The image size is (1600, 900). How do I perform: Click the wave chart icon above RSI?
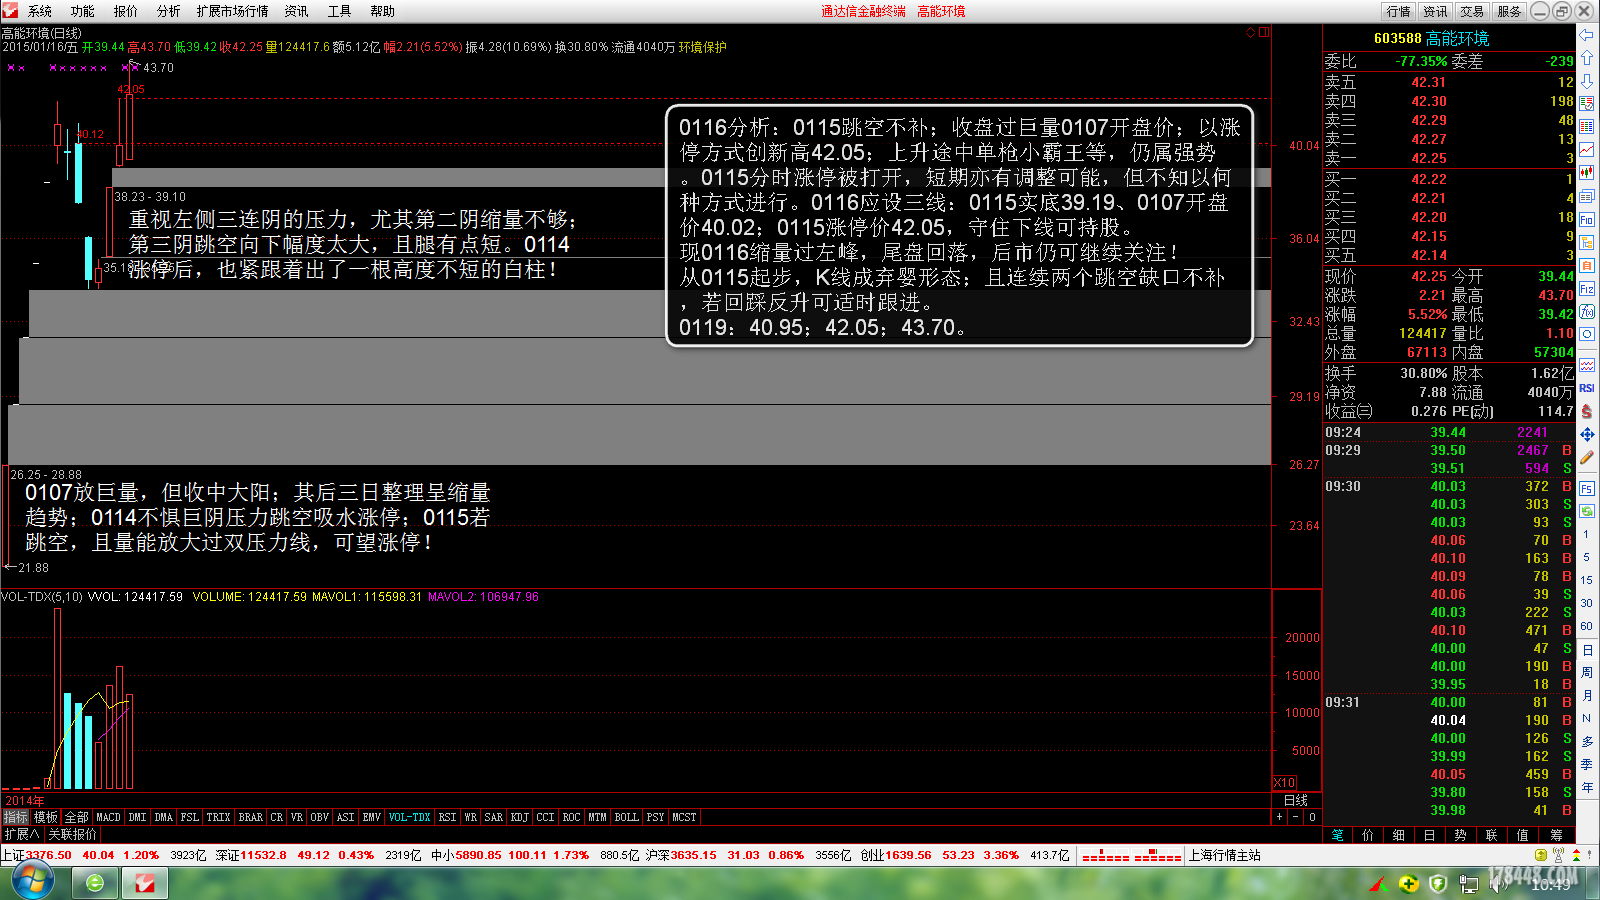pos(1587,365)
